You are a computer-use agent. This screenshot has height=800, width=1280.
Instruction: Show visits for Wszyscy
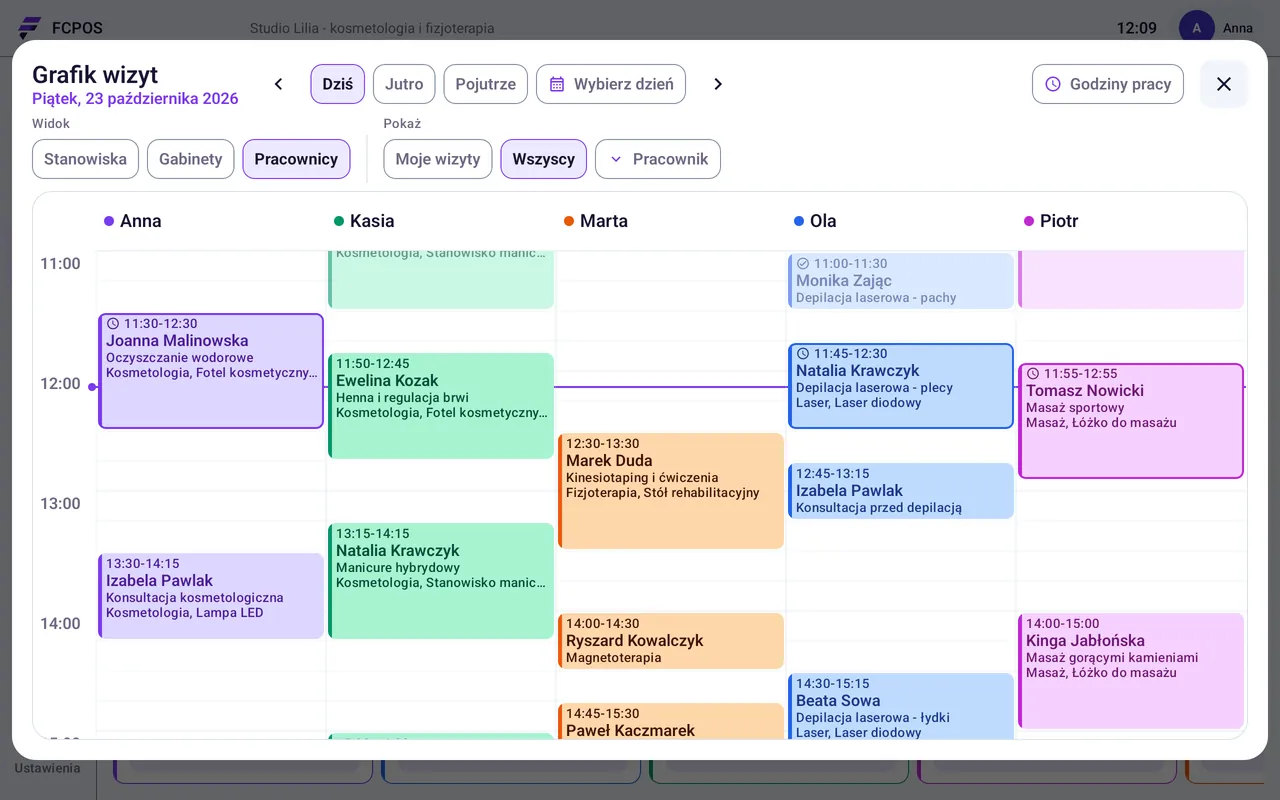544,159
